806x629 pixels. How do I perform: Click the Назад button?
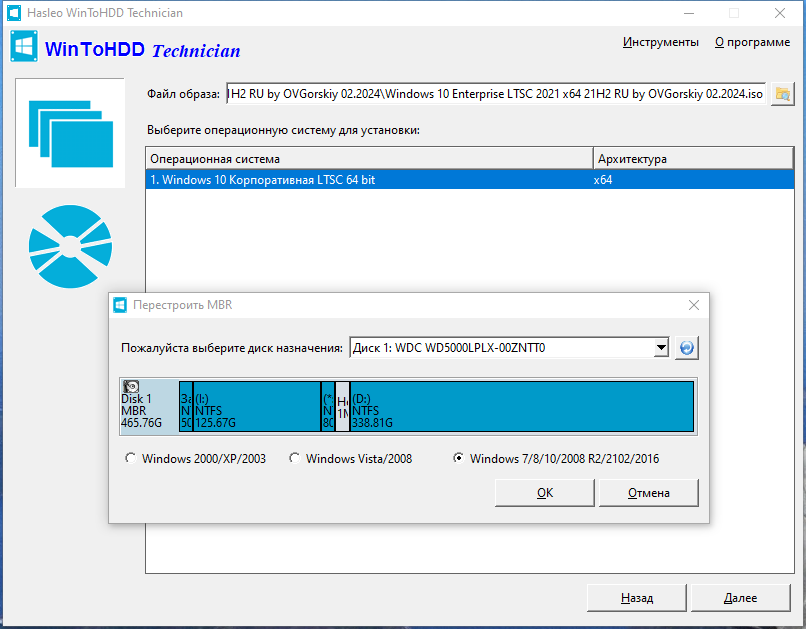[x=636, y=598]
